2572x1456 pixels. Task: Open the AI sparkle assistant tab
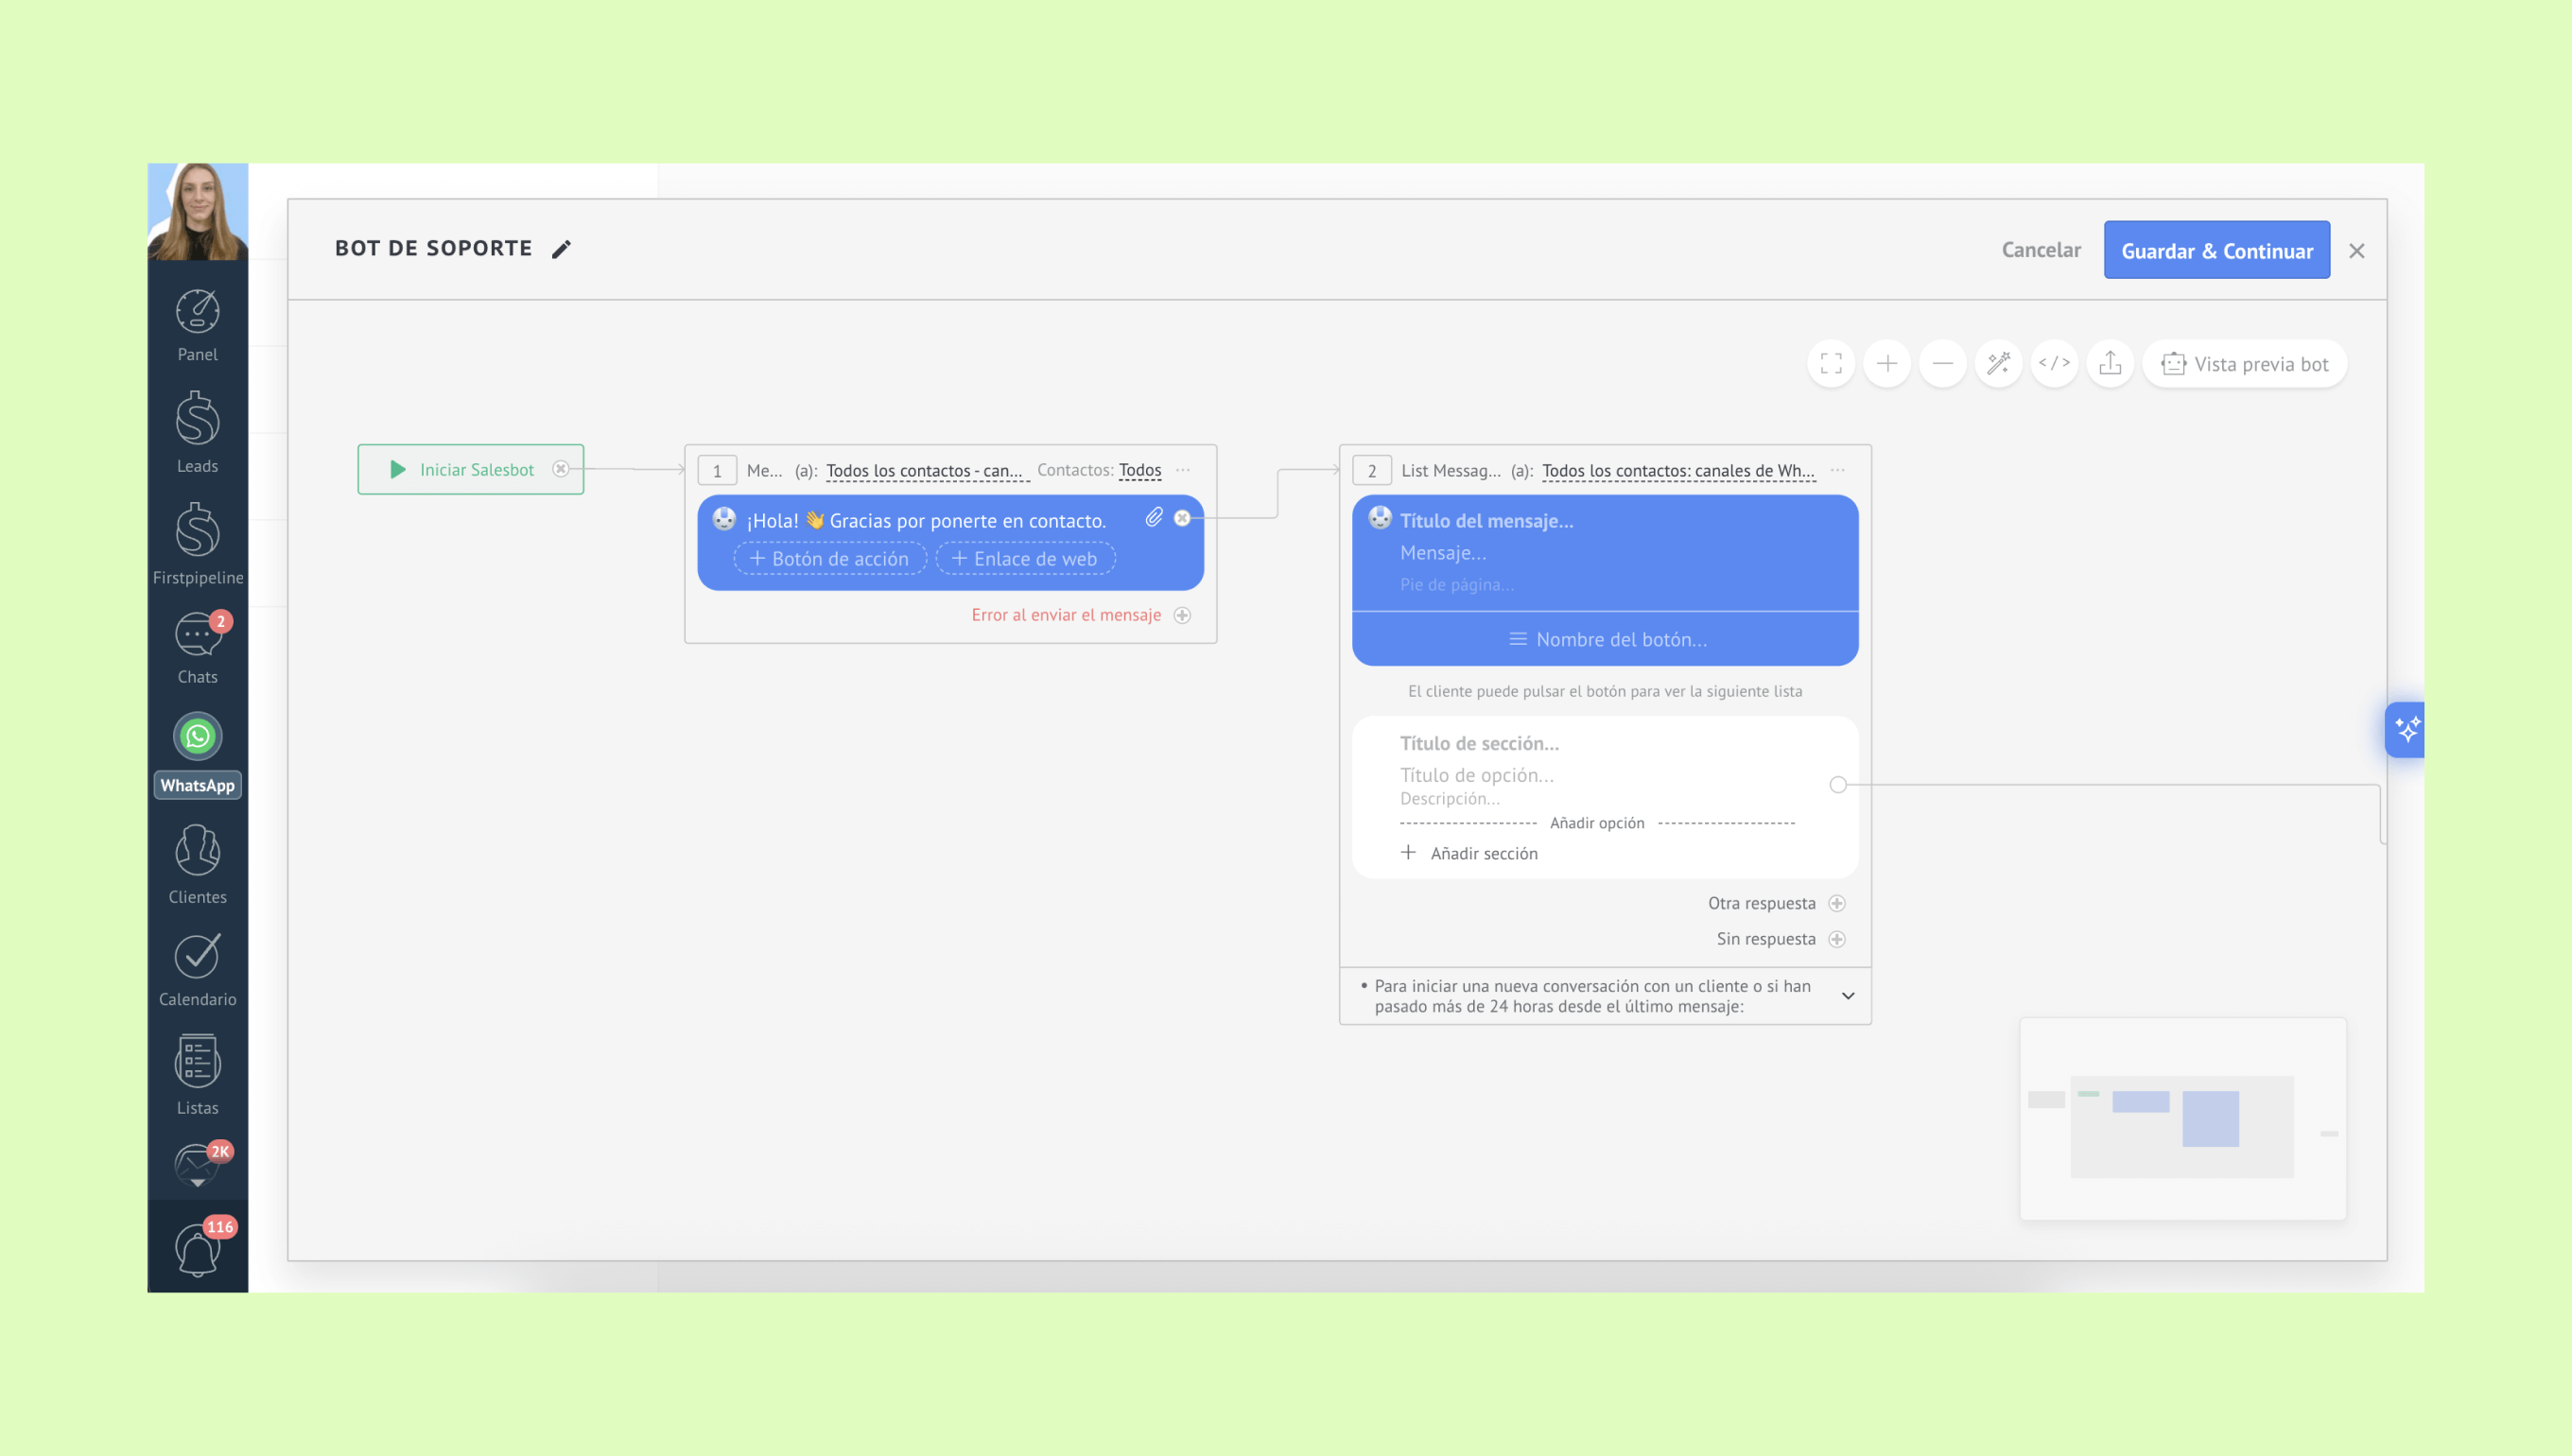pos(2407,729)
